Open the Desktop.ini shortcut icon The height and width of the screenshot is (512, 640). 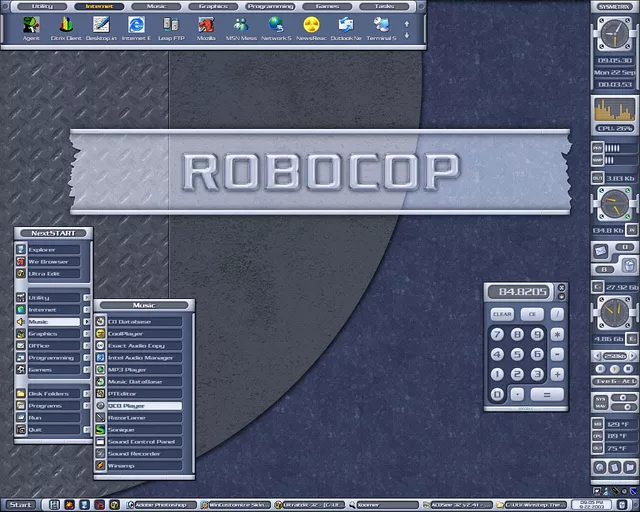click(101, 25)
